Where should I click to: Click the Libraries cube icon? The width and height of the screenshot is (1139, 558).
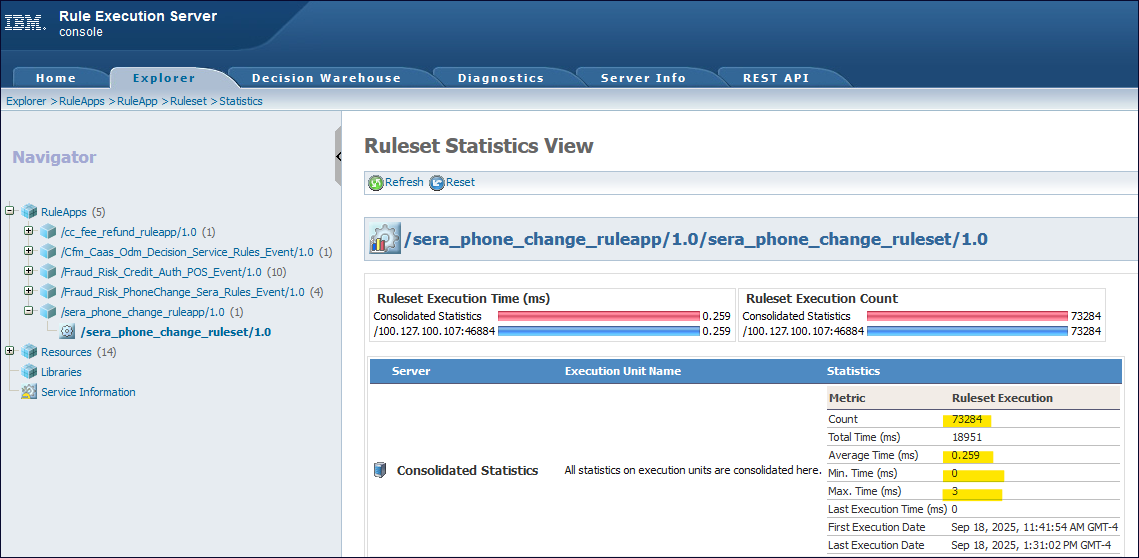(x=29, y=372)
